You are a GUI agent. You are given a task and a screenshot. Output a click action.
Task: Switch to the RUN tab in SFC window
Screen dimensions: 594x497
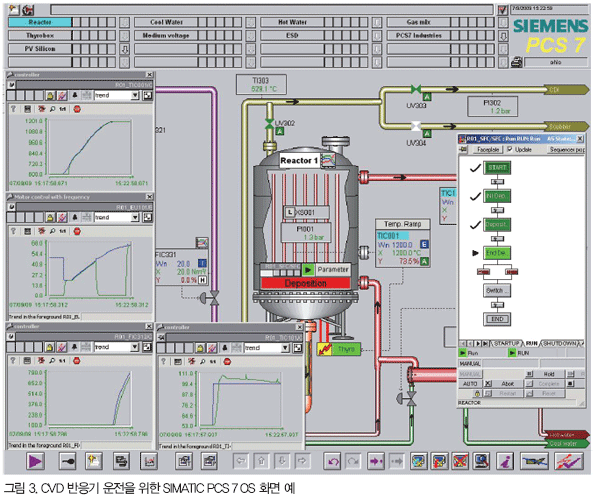[531, 344]
